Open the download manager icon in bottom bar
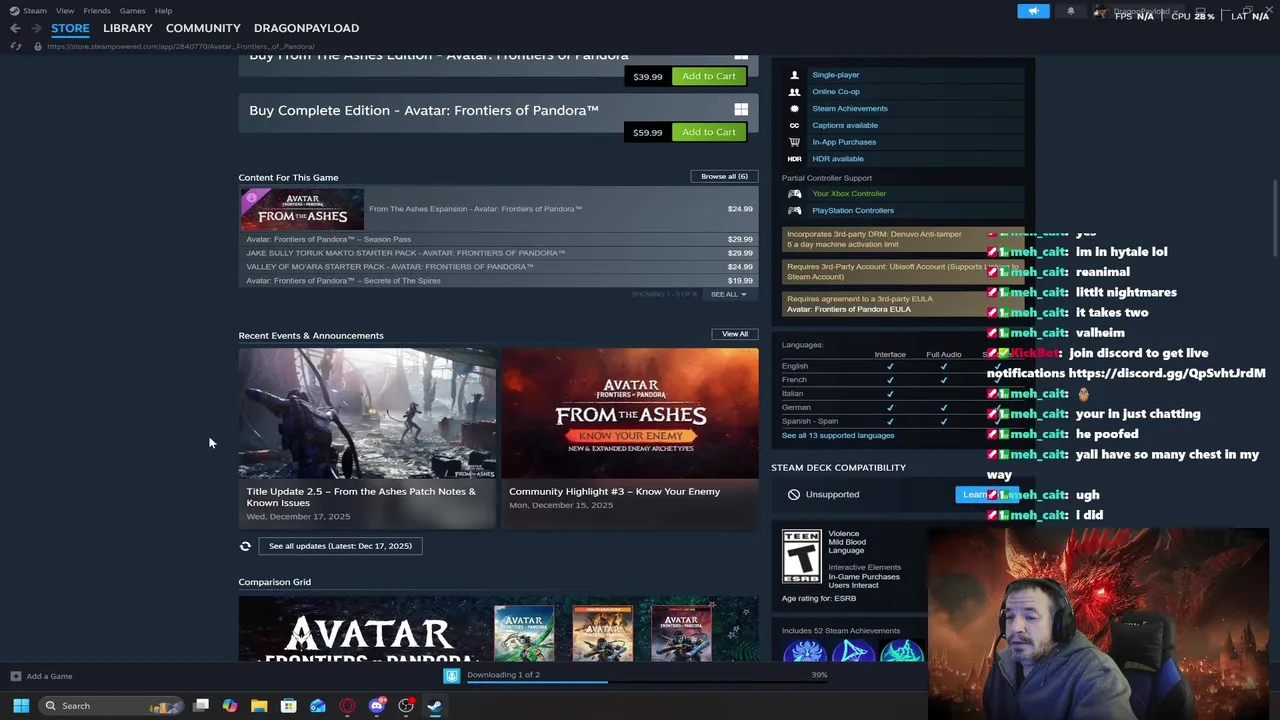1280x720 pixels. point(452,675)
